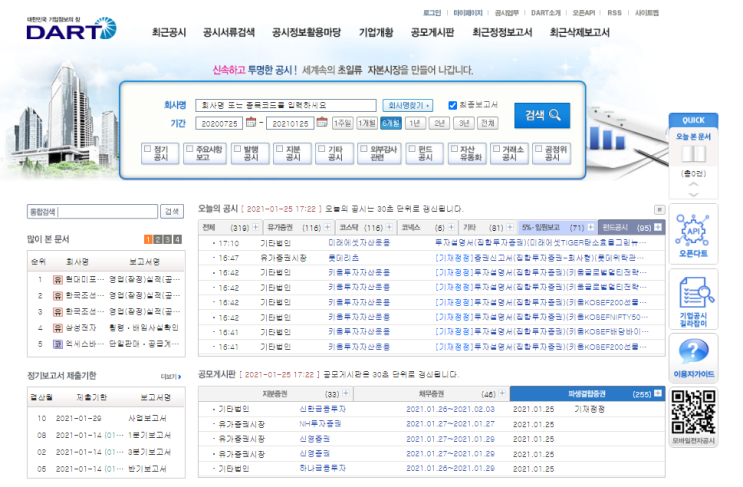Open 롯데리츠 company link

pyautogui.click(x=343, y=258)
